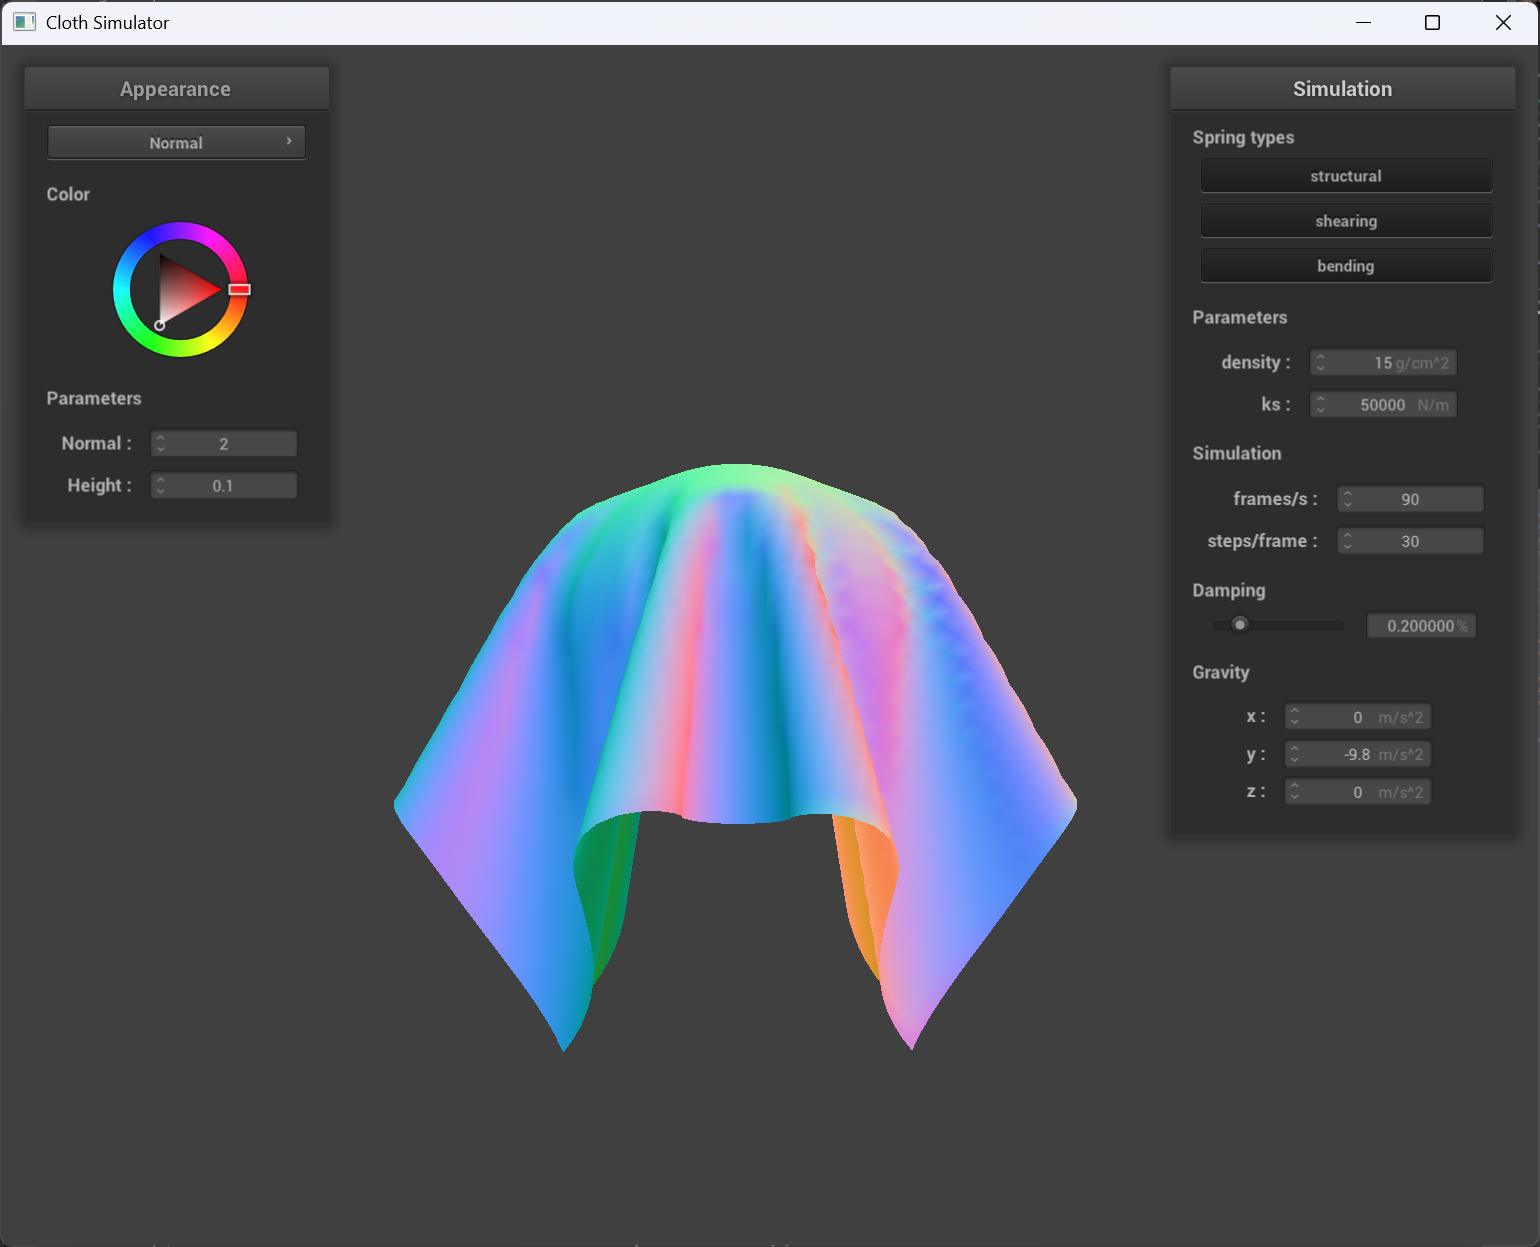Click the 'Color' section label

[x=68, y=194]
